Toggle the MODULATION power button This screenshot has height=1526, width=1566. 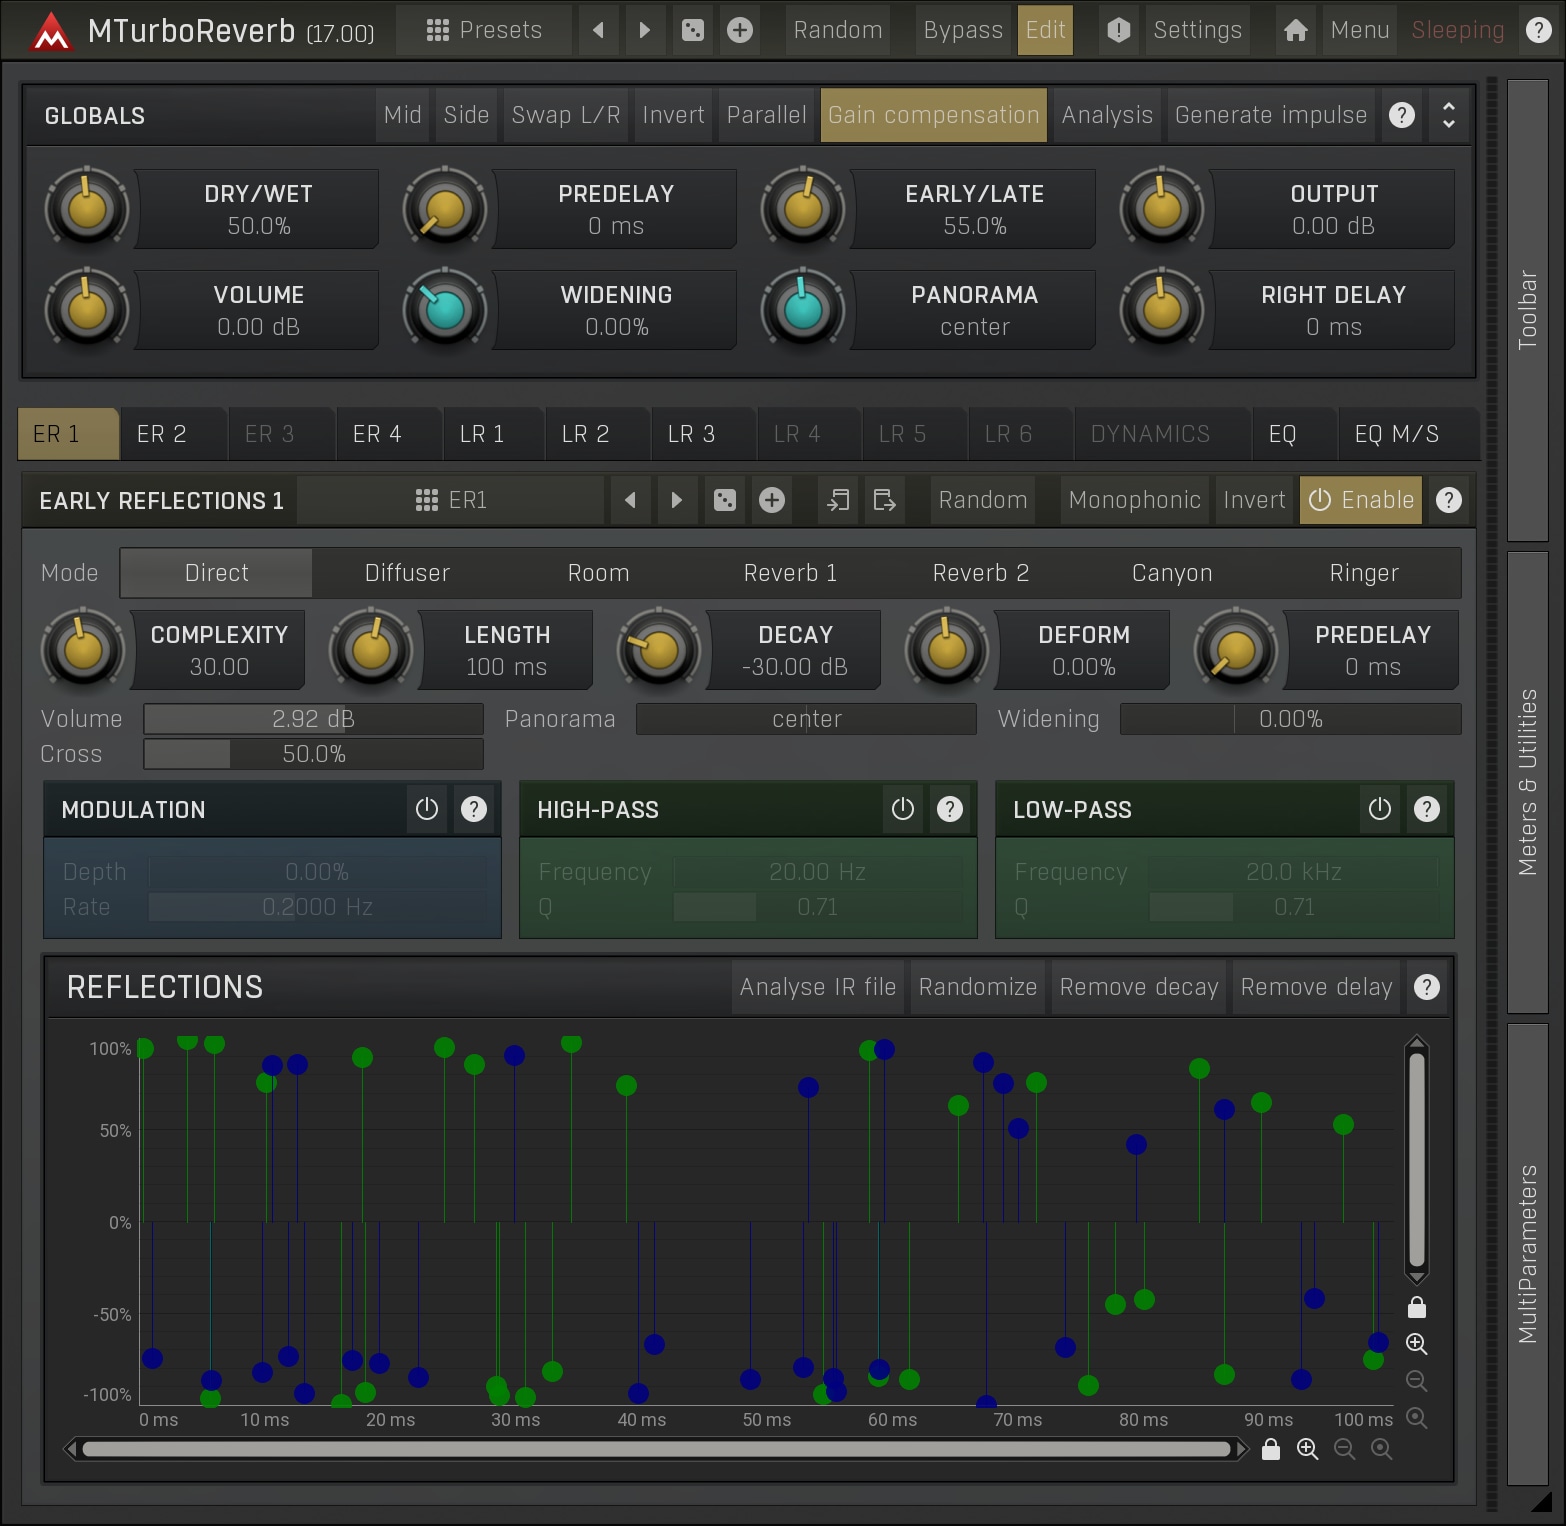(x=427, y=809)
